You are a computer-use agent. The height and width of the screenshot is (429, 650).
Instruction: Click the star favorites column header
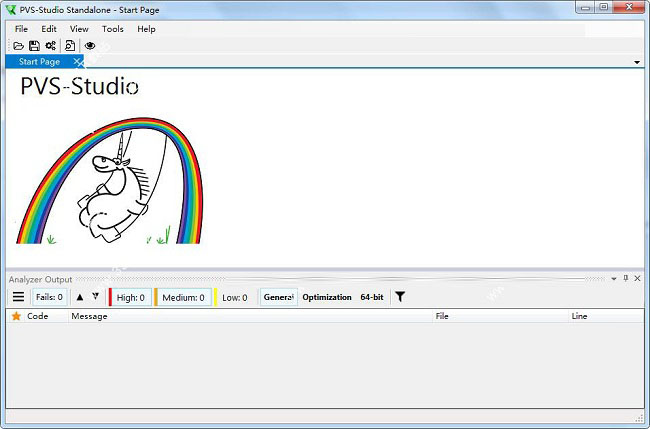click(16, 316)
